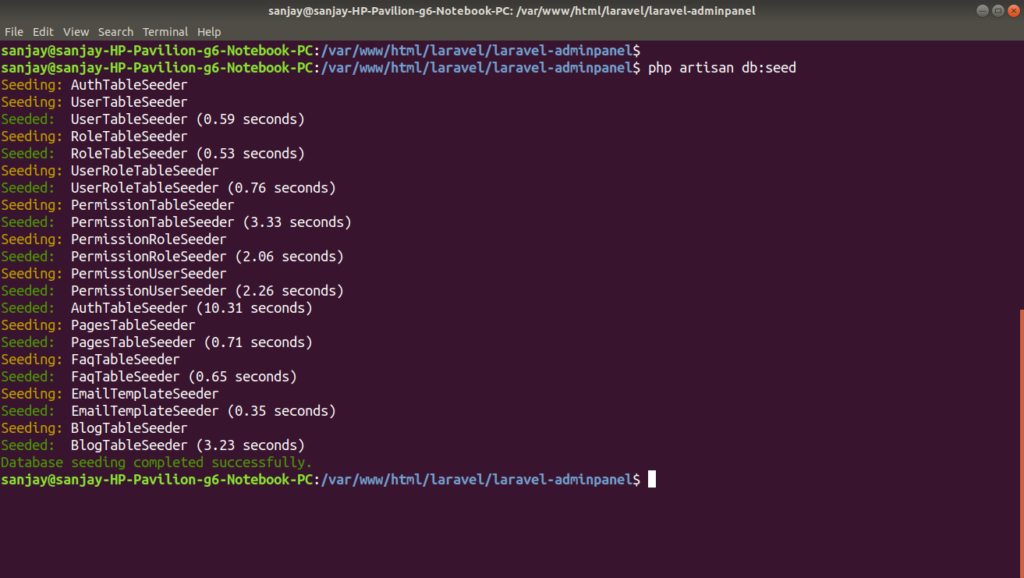This screenshot has width=1024, height=578.
Task: Click 'Database seeding completed successfully.' message
Action: pos(157,462)
